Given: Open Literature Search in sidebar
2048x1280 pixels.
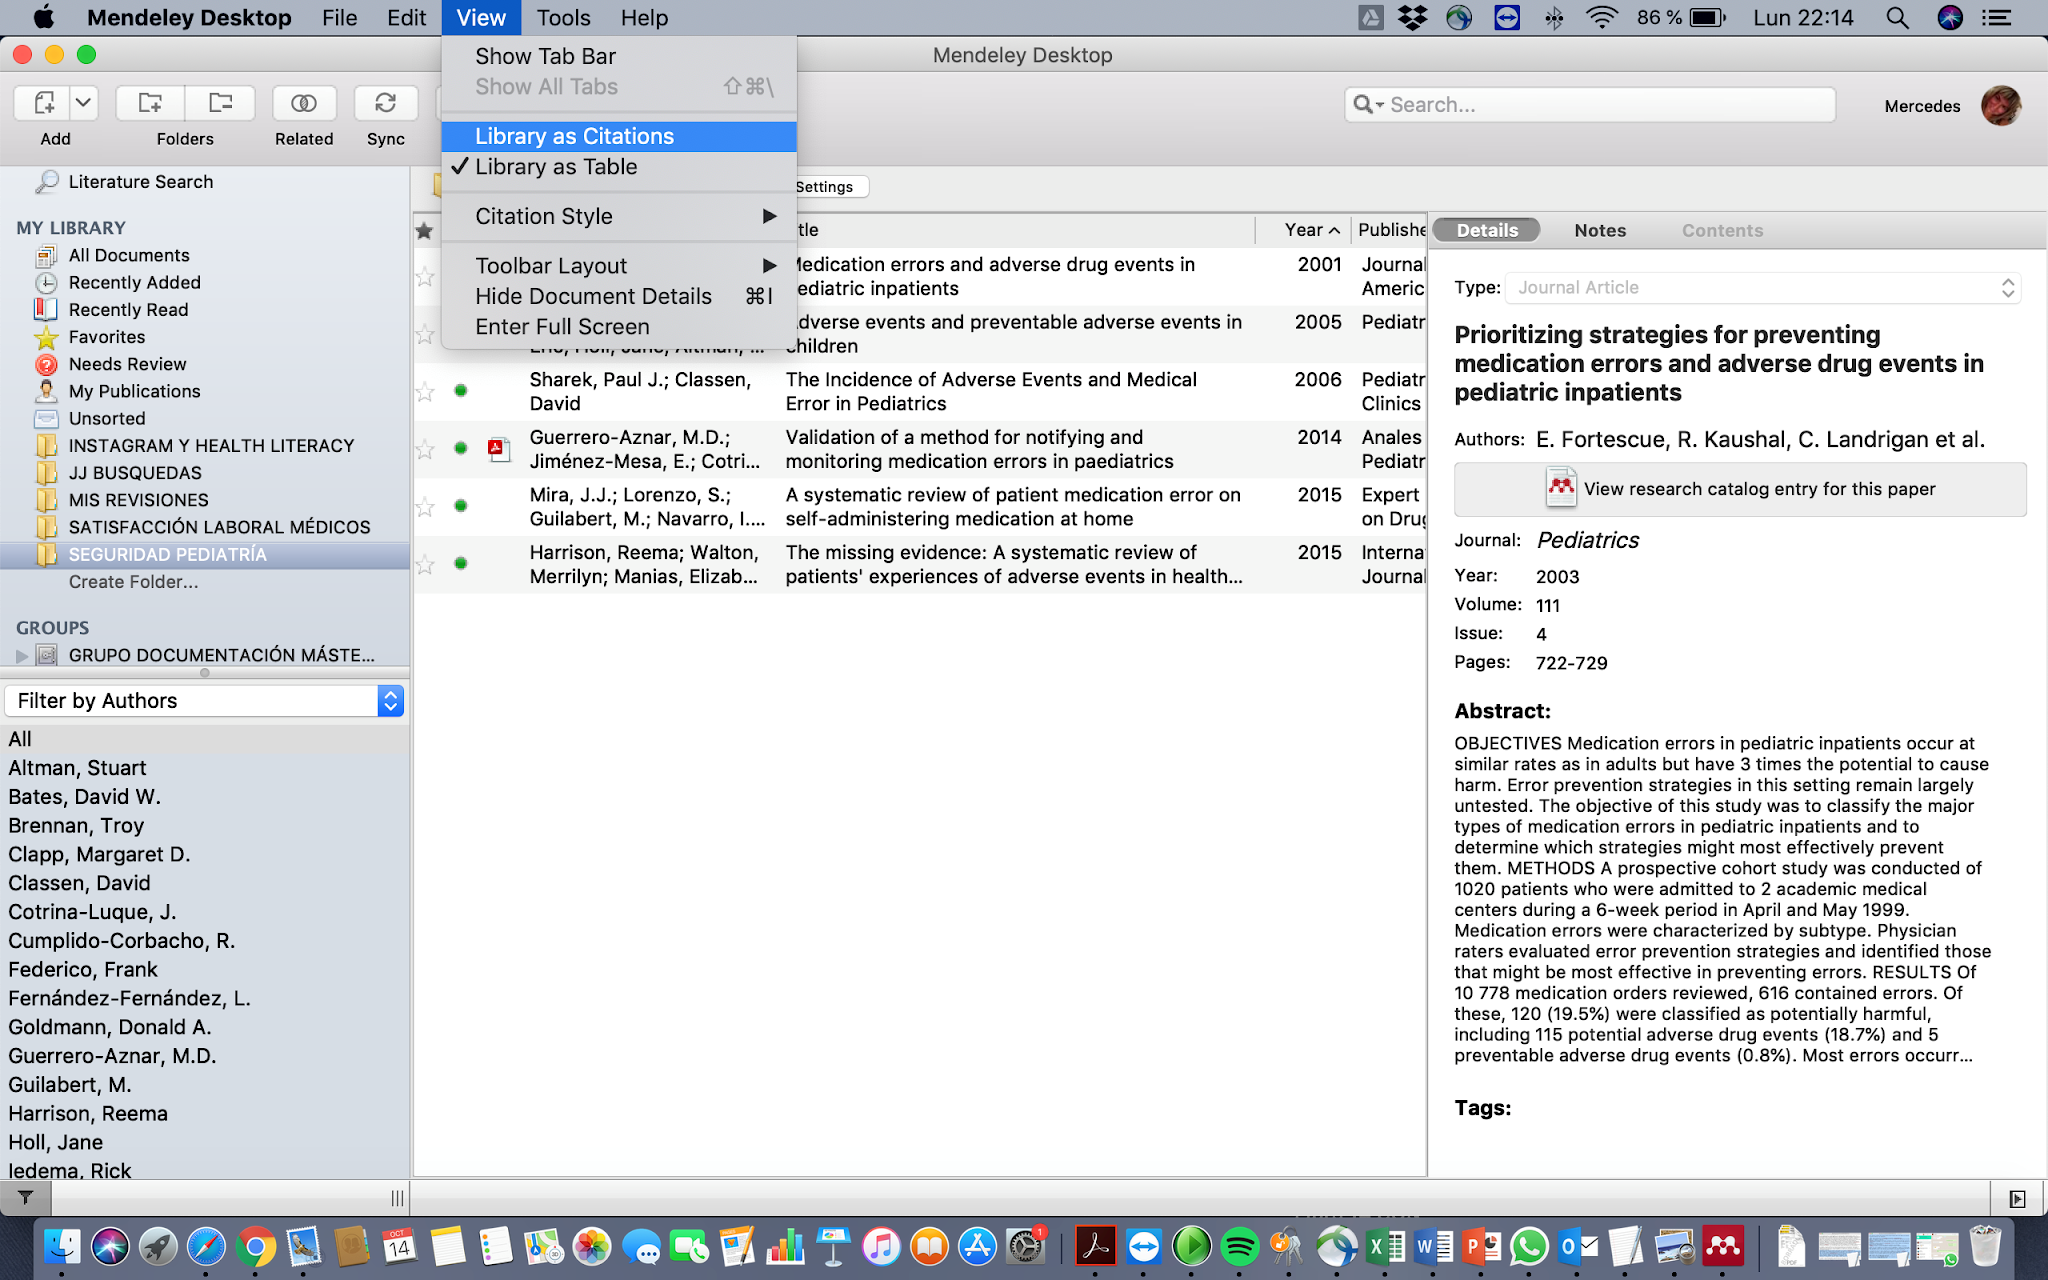Looking at the screenshot, I should pyautogui.click(x=140, y=182).
